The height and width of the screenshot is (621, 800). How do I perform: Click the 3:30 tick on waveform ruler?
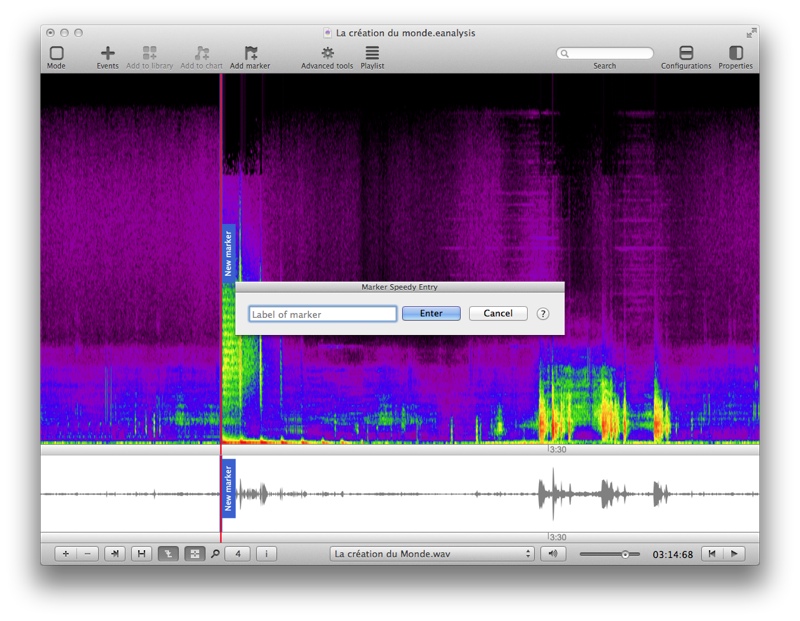557,537
